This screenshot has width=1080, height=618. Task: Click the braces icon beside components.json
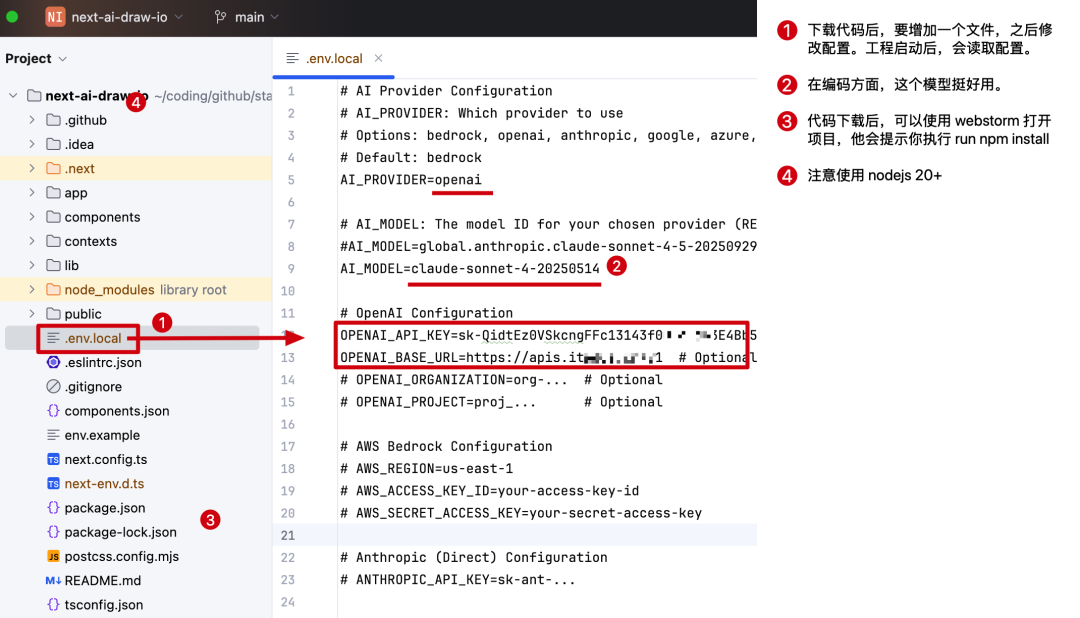52,411
